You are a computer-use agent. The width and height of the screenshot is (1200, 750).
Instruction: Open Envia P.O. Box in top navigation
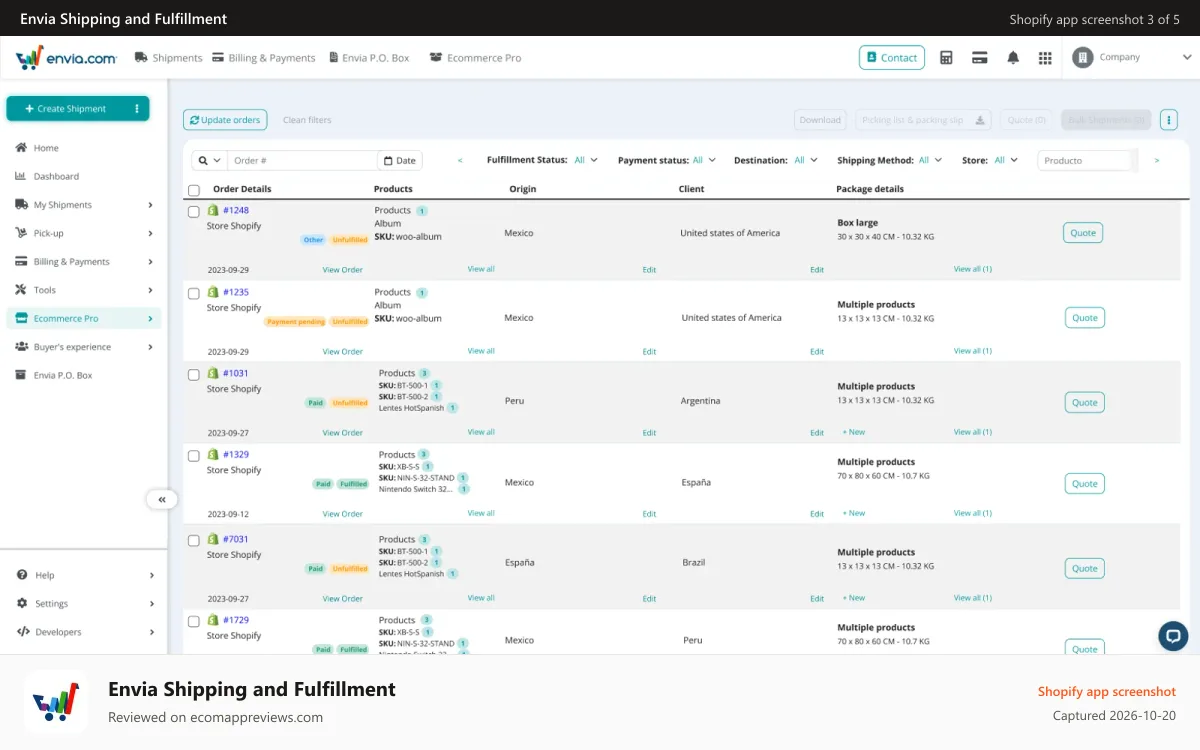369,58
